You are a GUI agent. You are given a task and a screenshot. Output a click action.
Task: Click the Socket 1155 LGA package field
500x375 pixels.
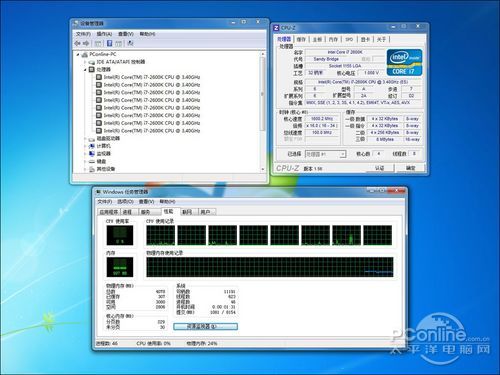[345, 66]
